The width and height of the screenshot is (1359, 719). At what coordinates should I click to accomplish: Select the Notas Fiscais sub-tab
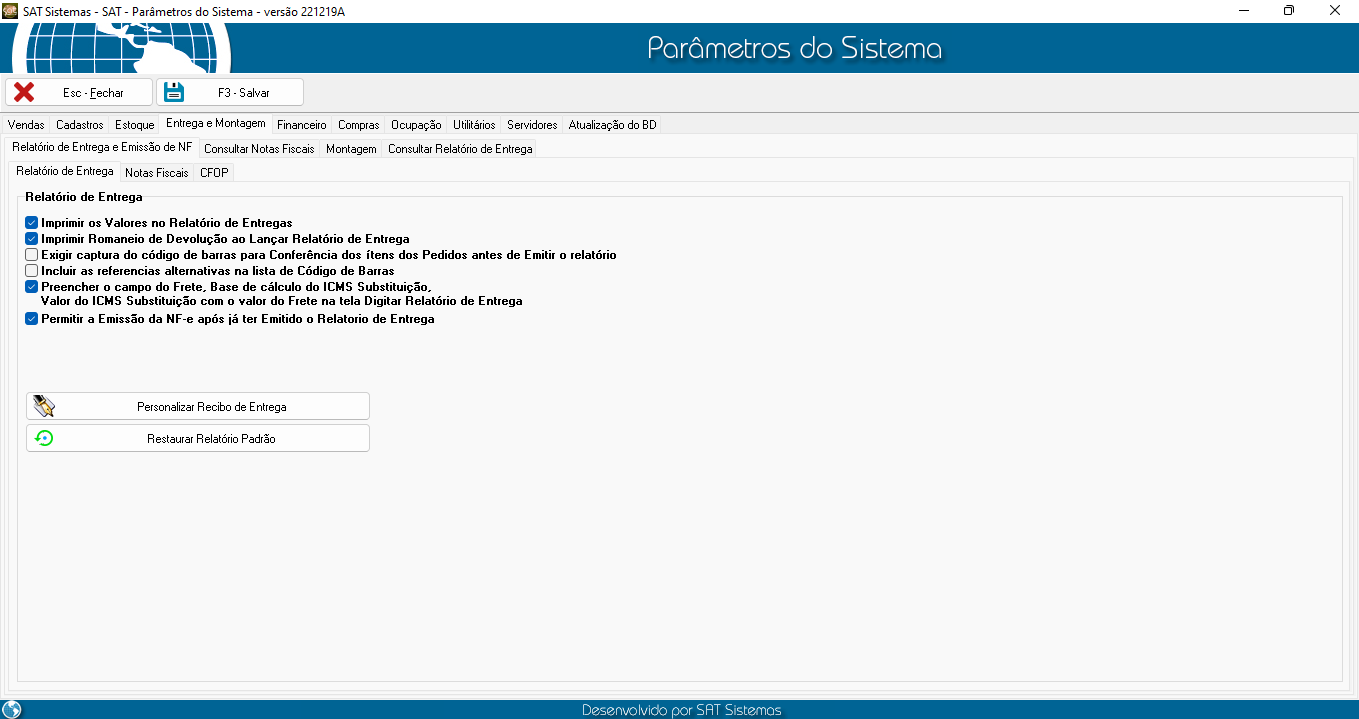(156, 172)
